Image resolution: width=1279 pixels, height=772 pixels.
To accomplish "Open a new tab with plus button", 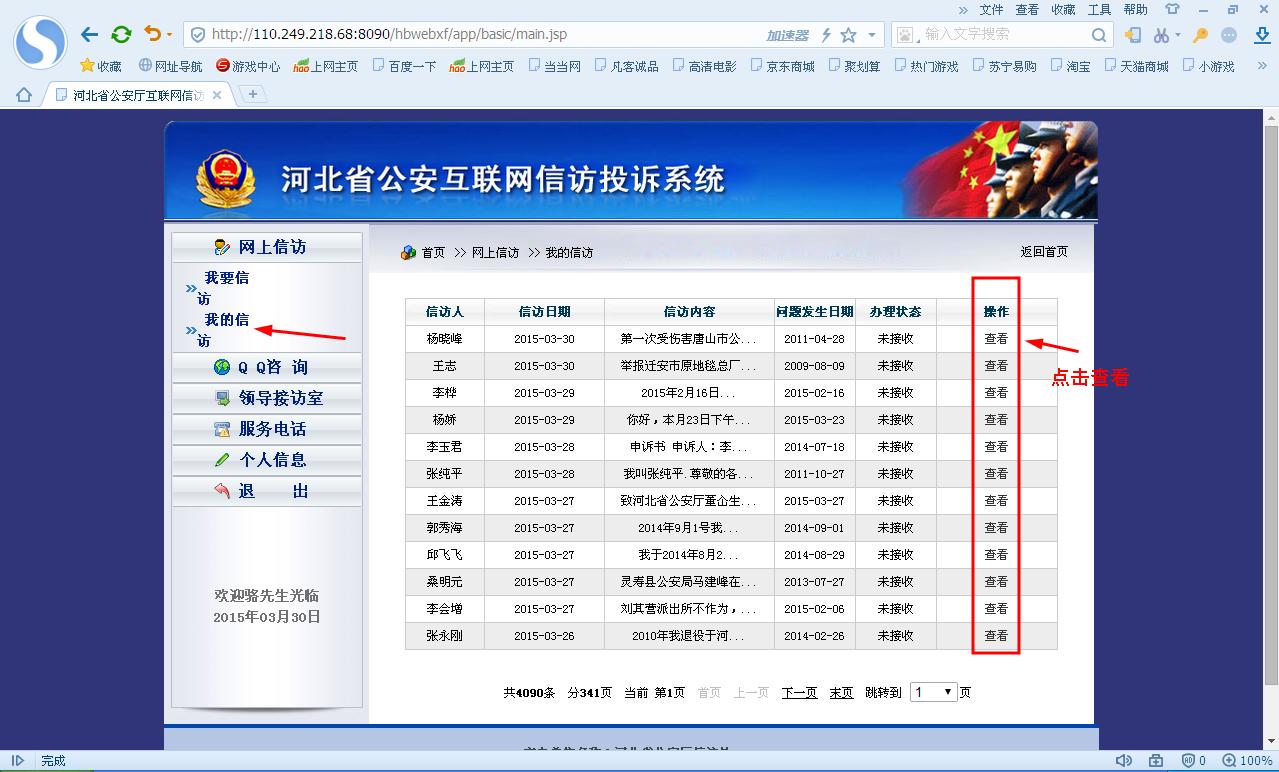I will pos(252,94).
